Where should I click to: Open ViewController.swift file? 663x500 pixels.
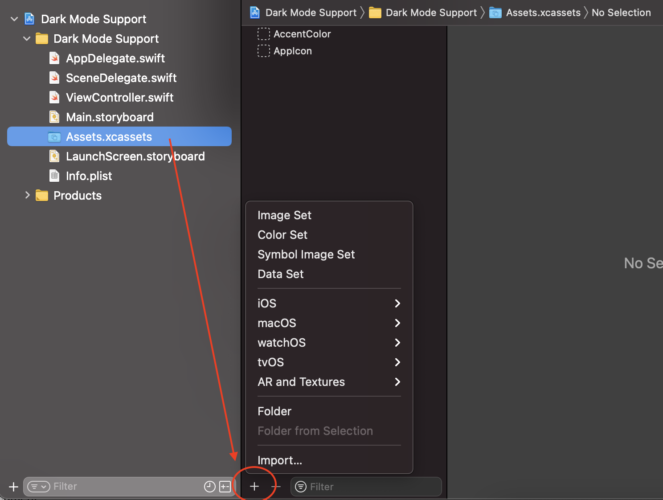[119, 98]
